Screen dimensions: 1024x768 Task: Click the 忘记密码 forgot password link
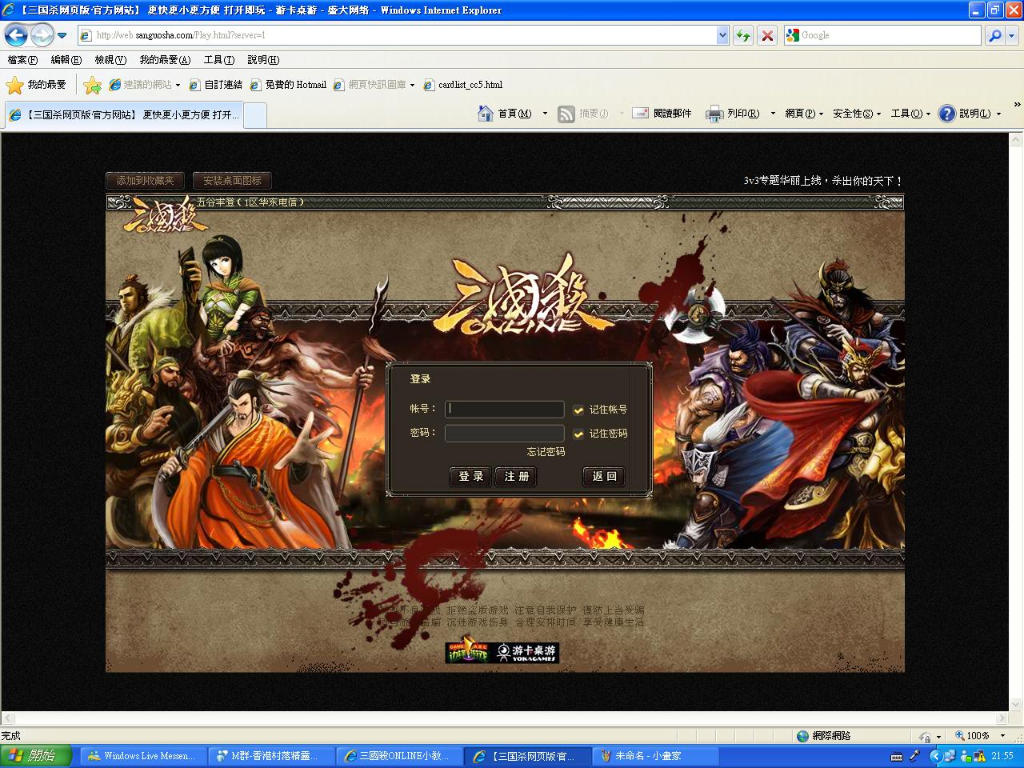tap(546, 452)
